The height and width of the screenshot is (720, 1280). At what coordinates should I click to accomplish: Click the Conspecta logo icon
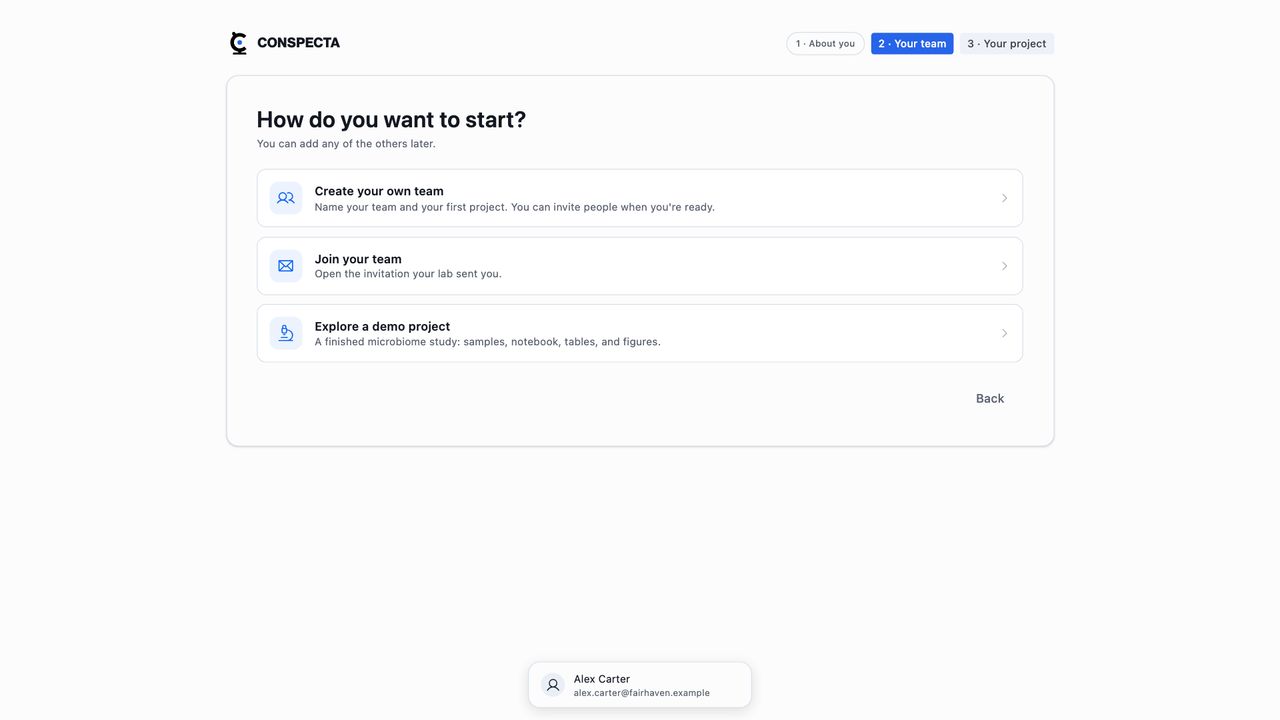238,43
